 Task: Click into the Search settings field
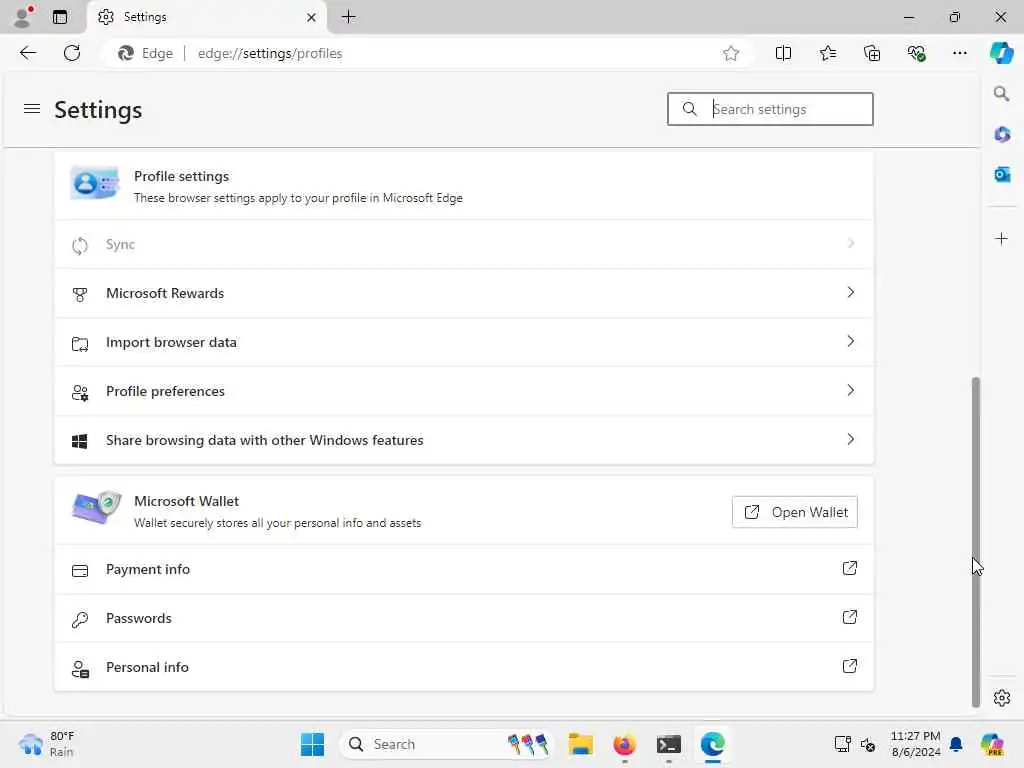coord(770,109)
